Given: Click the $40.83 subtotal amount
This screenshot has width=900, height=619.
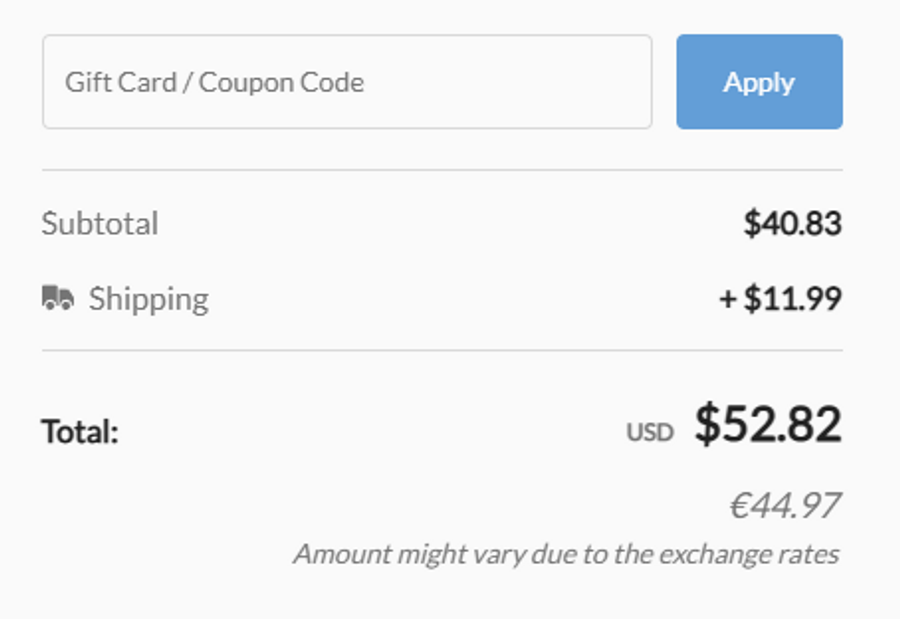Looking at the screenshot, I should click(x=793, y=223).
